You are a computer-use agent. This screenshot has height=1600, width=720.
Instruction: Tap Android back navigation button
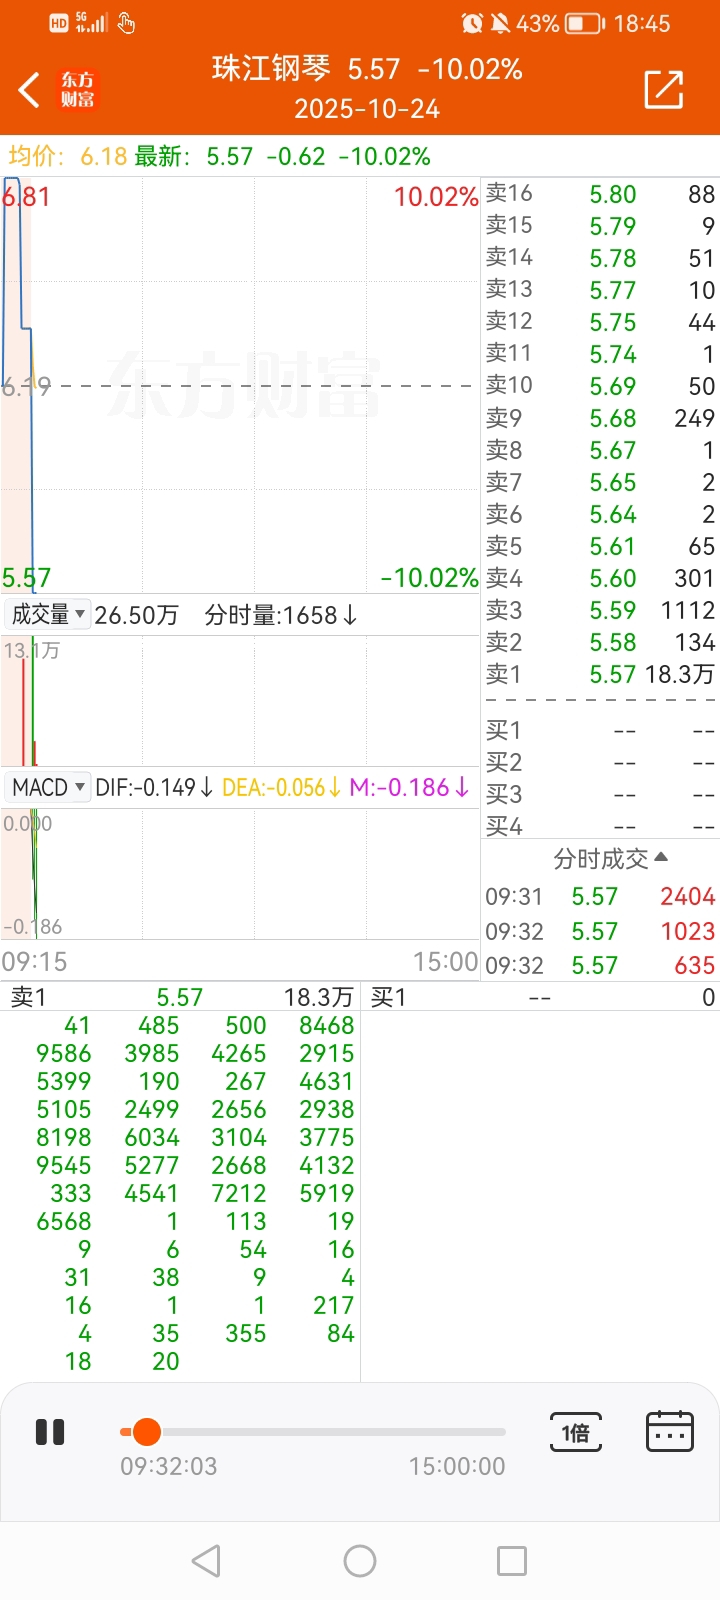[x=206, y=1561]
